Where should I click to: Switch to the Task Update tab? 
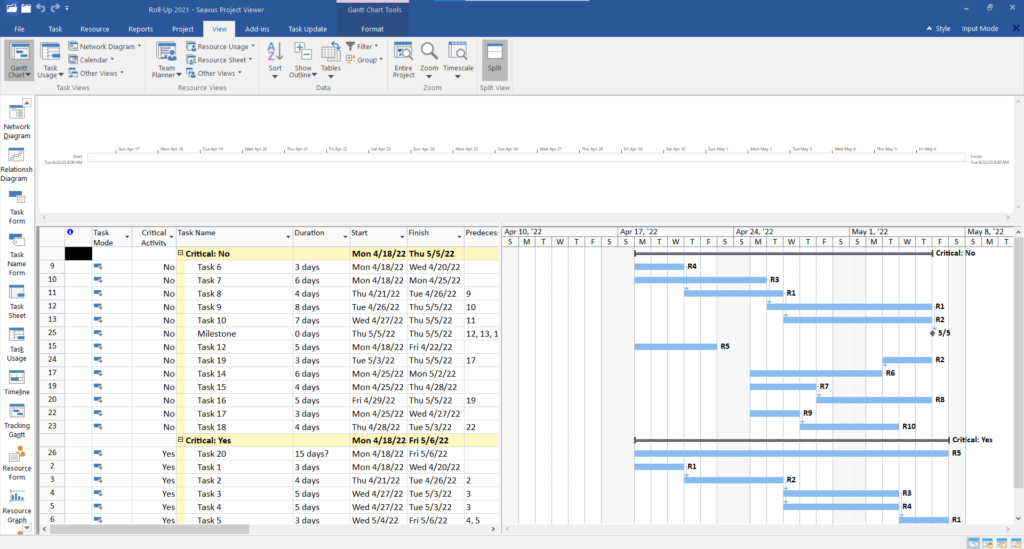308,29
